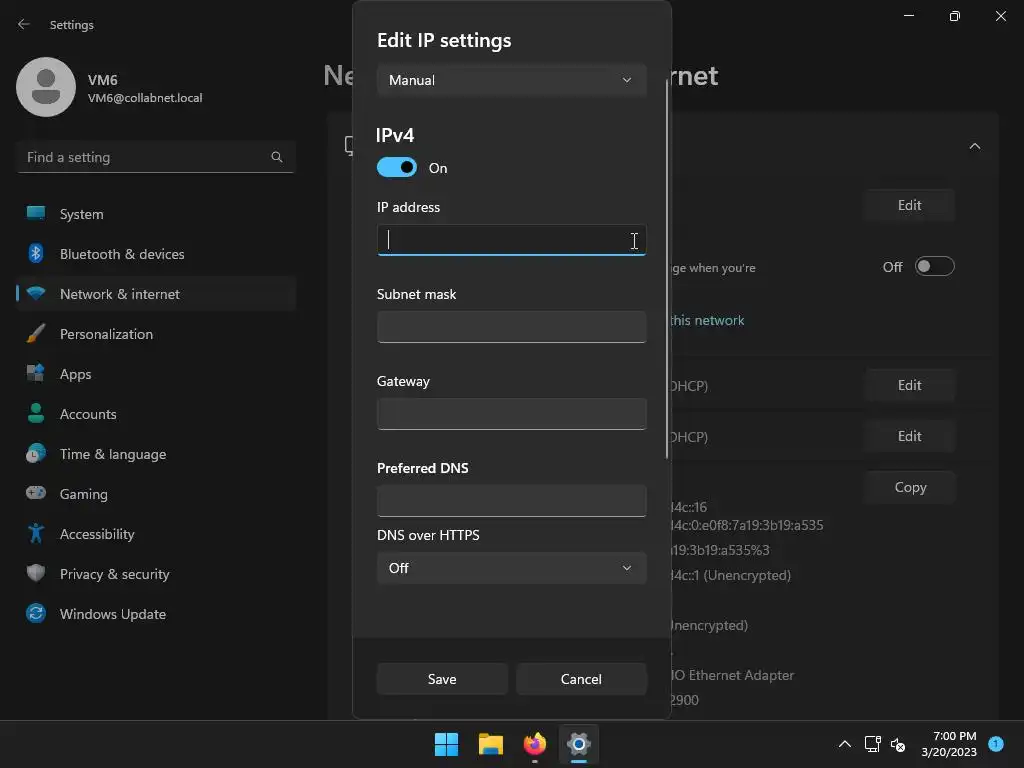Click the Find a setting search box

coord(145,157)
